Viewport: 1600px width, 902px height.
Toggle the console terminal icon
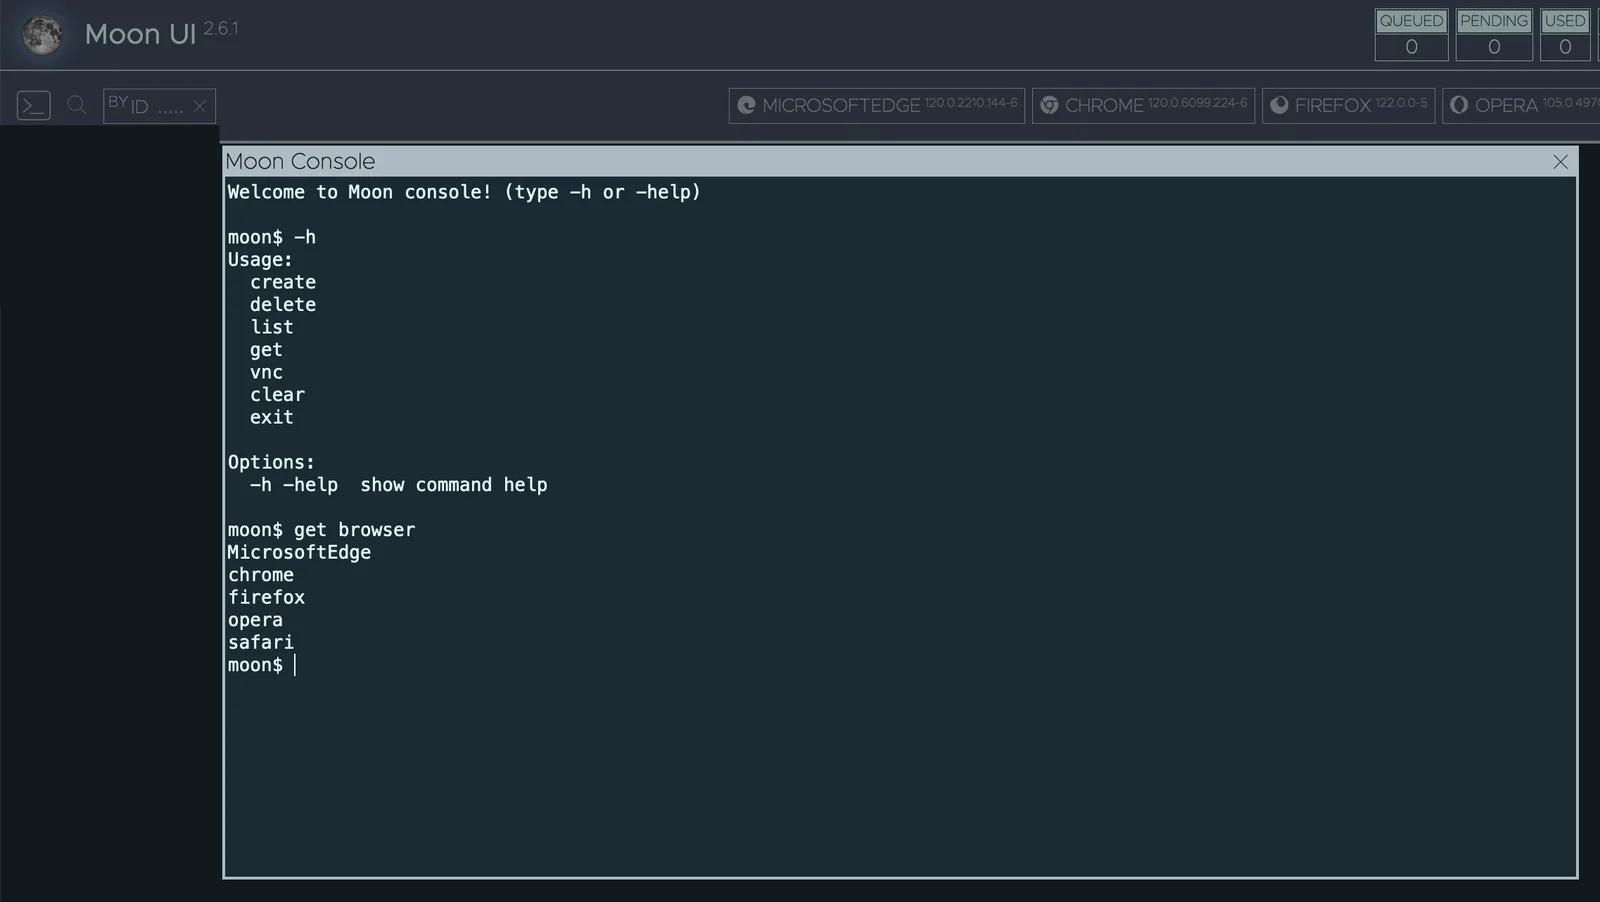pos(34,105)
